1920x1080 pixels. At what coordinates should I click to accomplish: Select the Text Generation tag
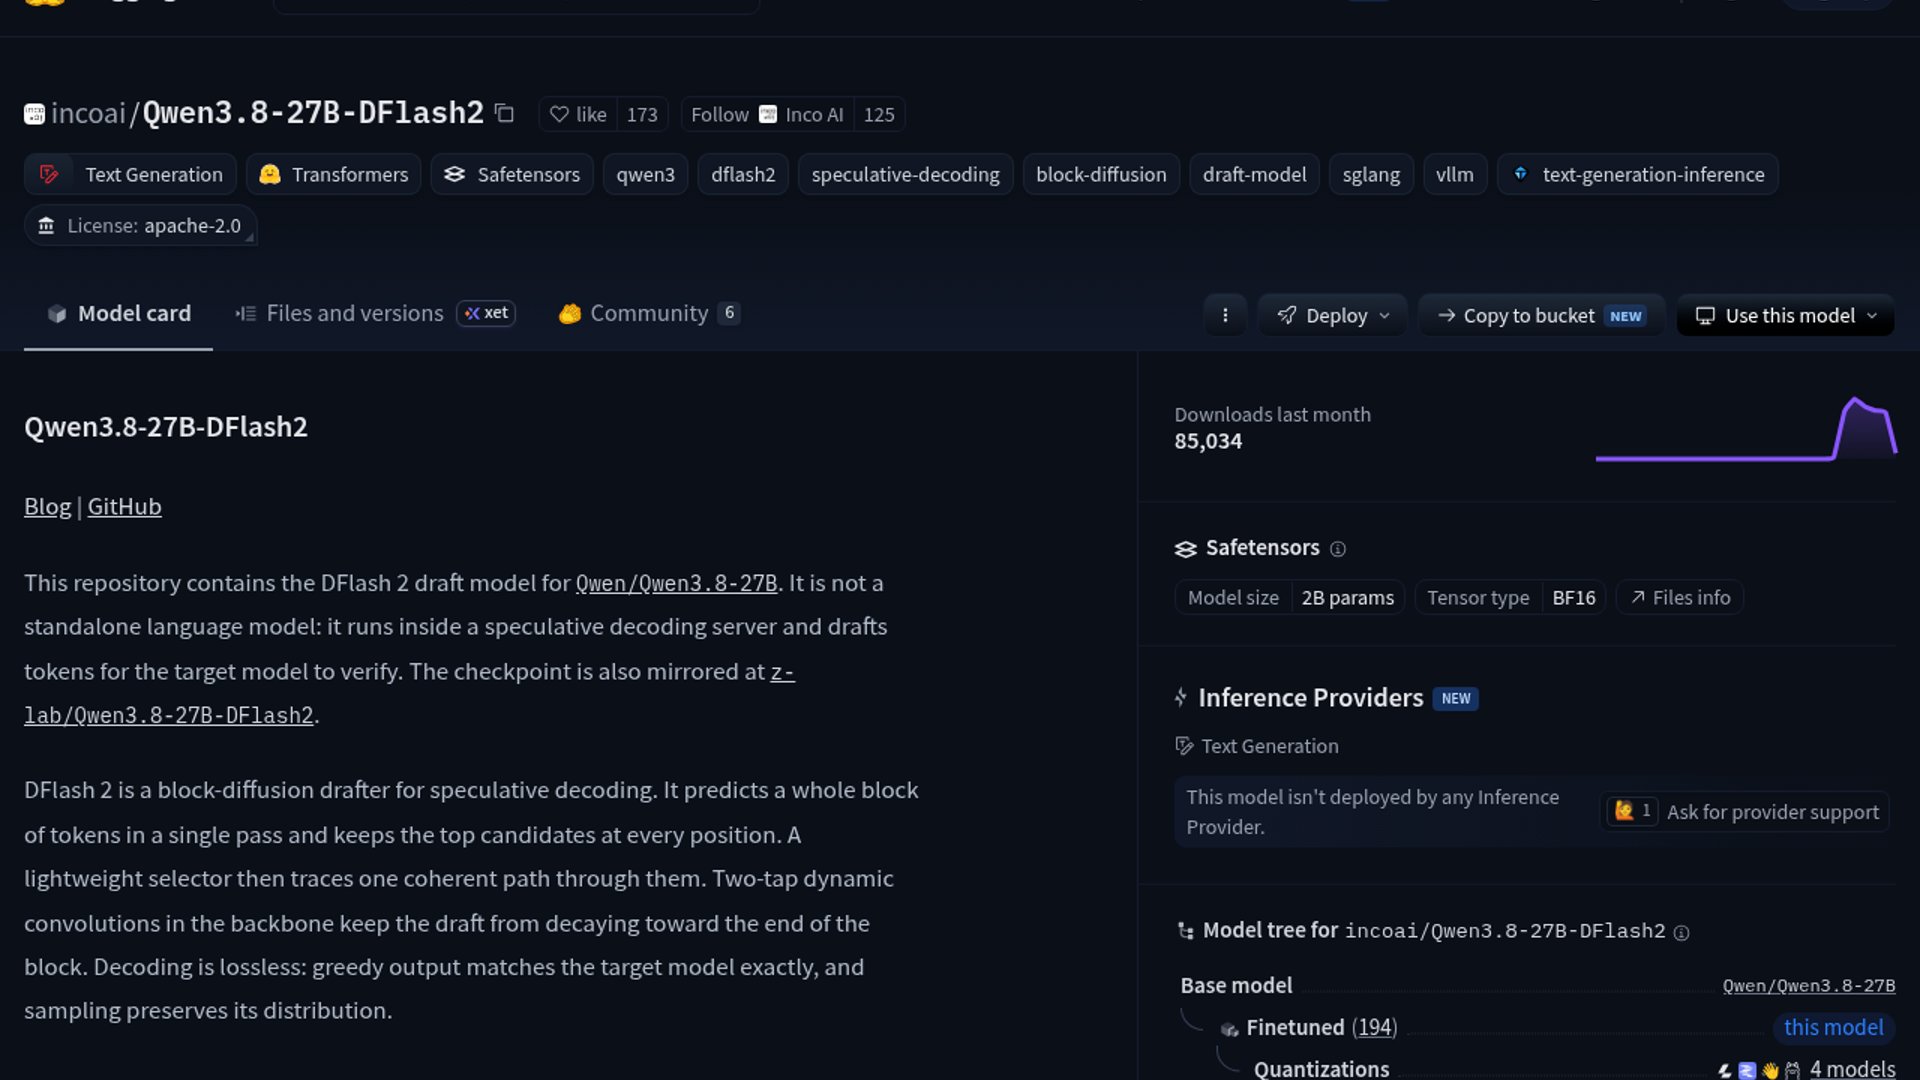point(130,174)
